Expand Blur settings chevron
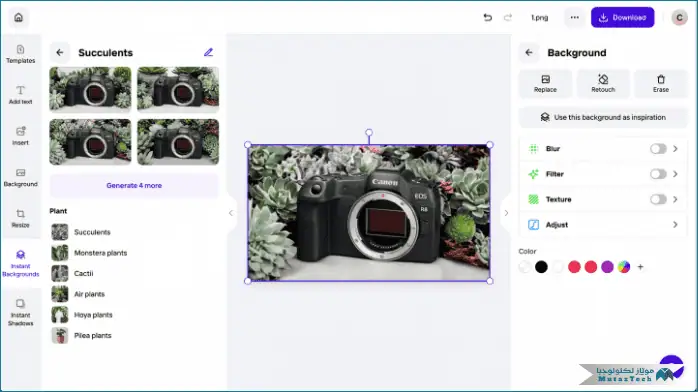The width and height of the screenshot is (698, 392). (676, 149)
